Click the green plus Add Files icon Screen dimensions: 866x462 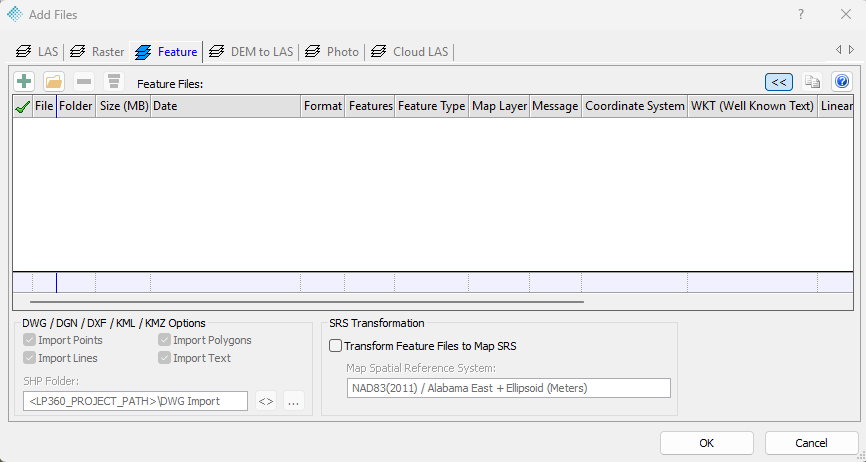tap(24, 82)
